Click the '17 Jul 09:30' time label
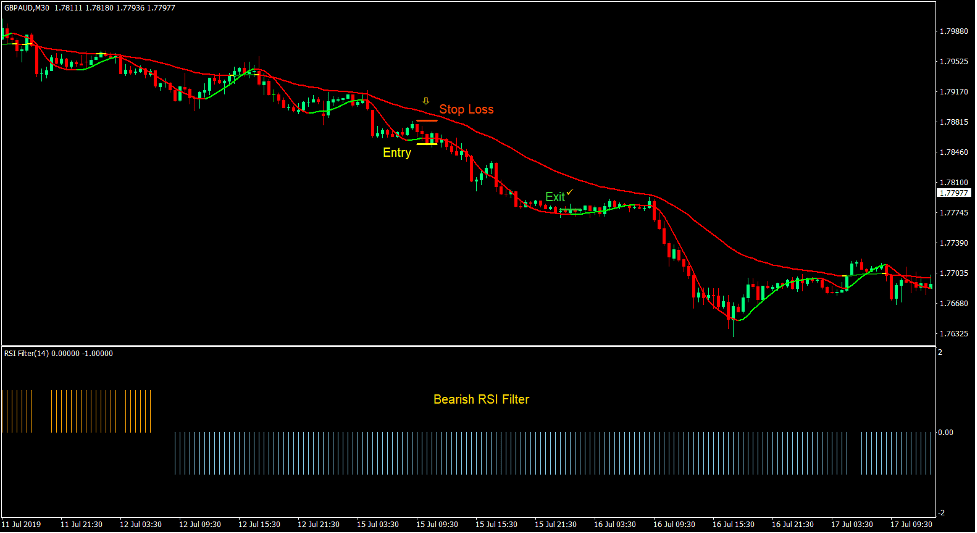The height and width of the screenshot is (533, 977). tap(911, 524)
